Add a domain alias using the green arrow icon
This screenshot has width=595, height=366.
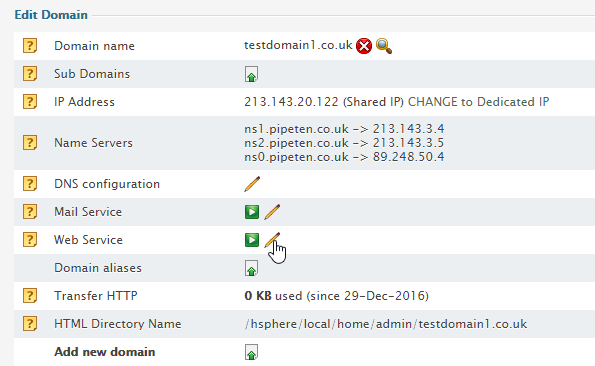tap(251, 268)
